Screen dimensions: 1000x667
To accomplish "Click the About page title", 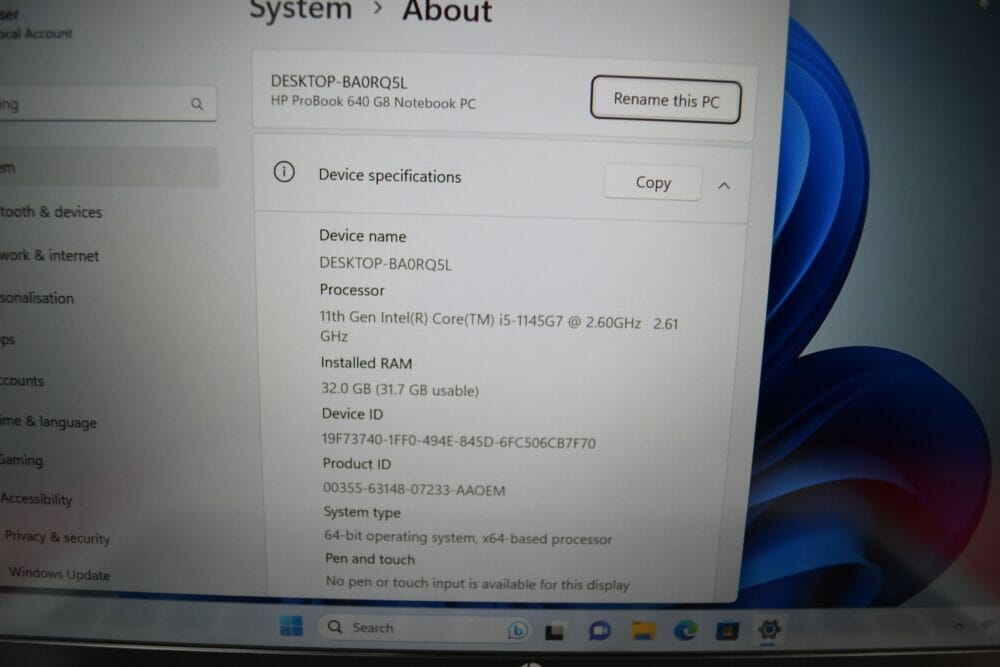I will pos(447,11).
